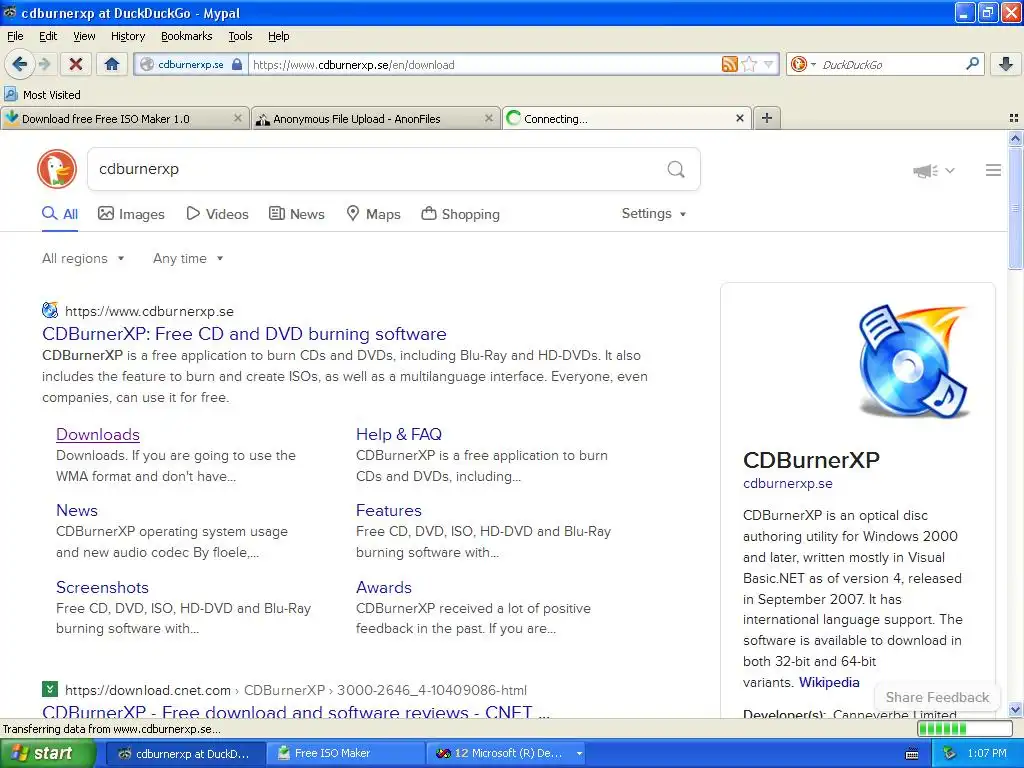1024x768 pixels.
Task: Open the Downloads arrow button in toolbar
Action: (1006, 64)
